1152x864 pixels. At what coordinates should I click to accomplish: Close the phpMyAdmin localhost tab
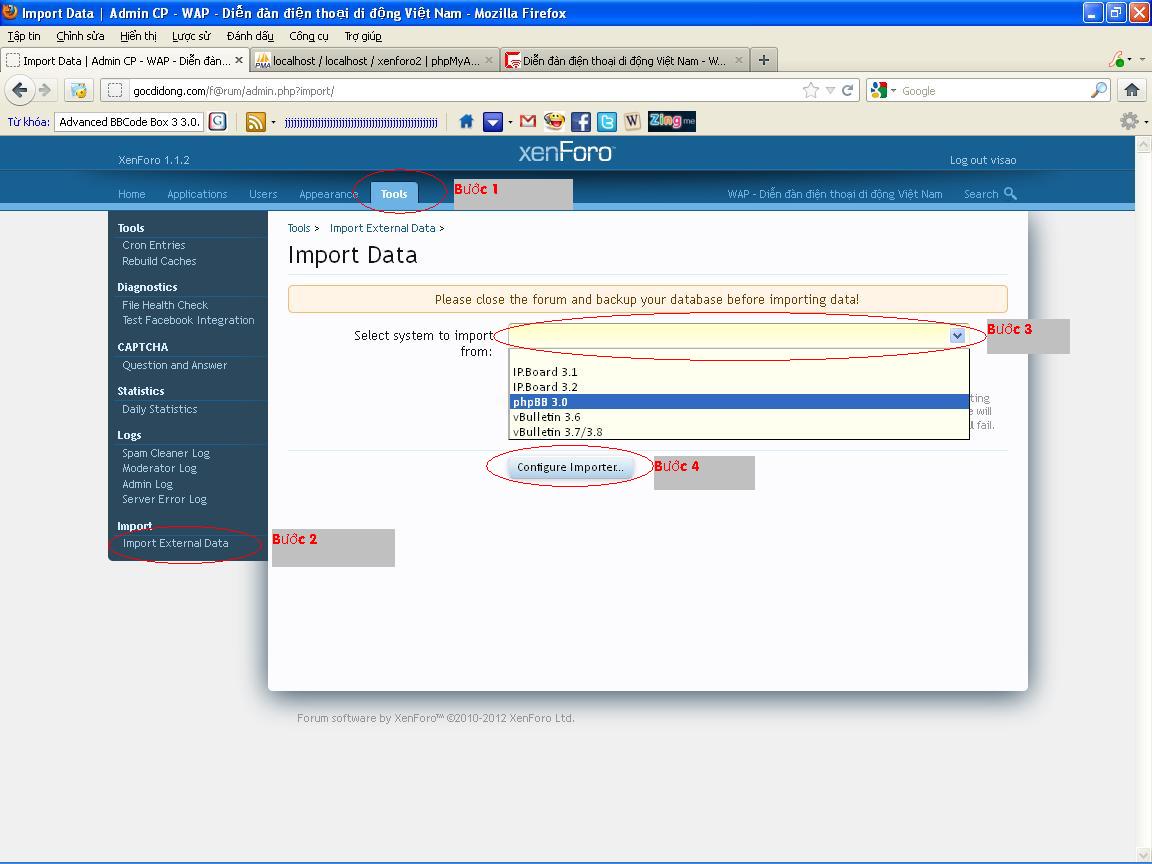(489, 60)
